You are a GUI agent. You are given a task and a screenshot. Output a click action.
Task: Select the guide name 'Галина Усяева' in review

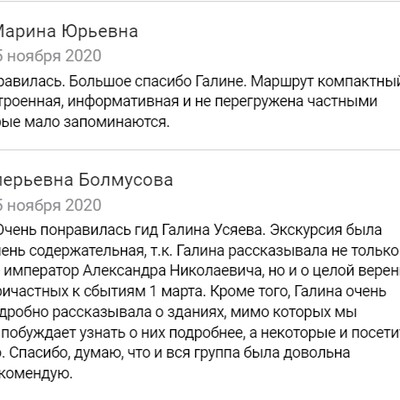point(214,231)
